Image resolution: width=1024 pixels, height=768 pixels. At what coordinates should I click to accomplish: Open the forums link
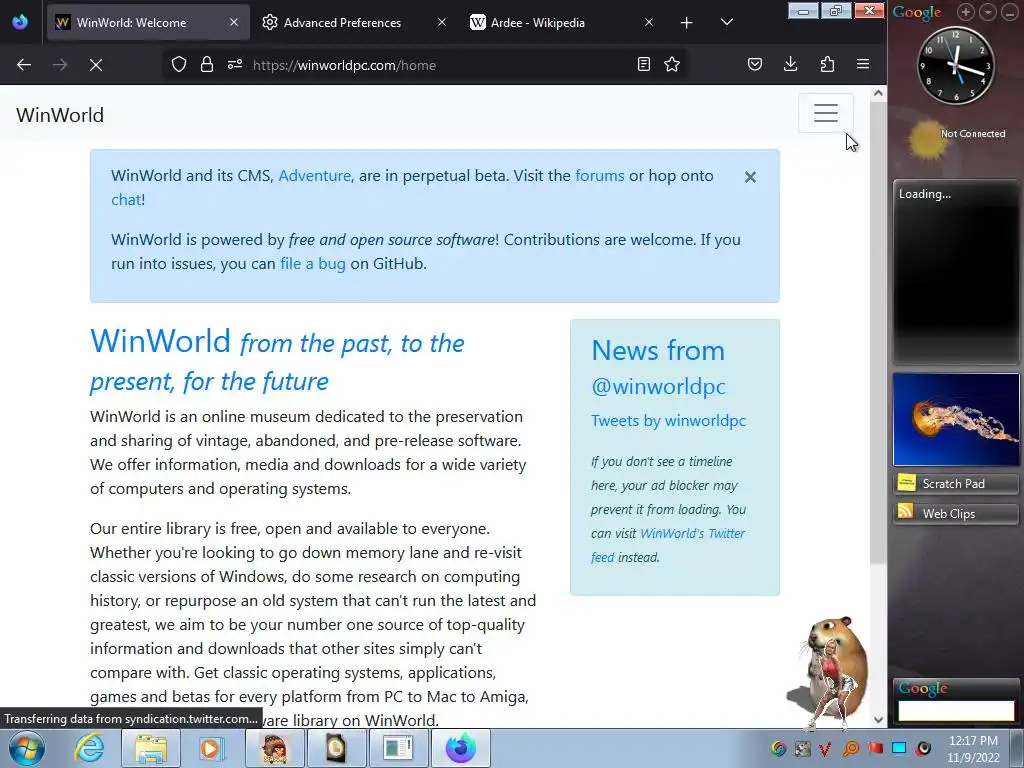(600, 176)
